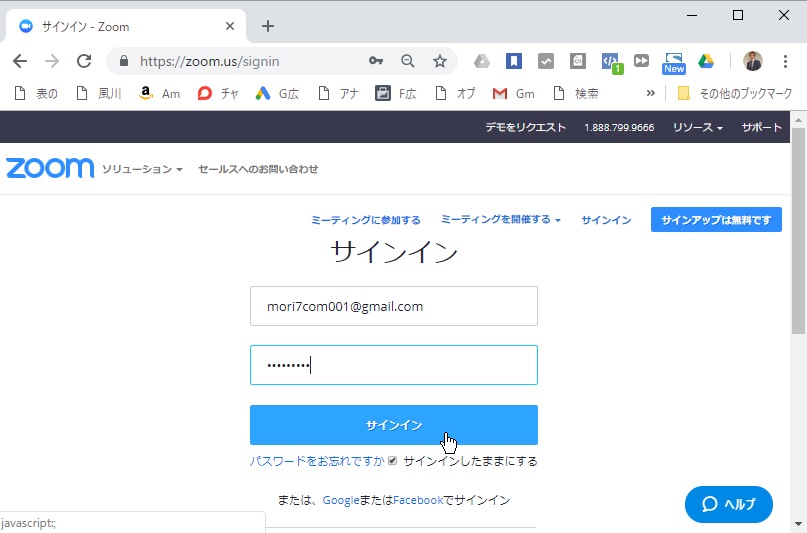Screen dimensions: 807x533
Task: Sign in with the Google link
Action: (341, 500)
